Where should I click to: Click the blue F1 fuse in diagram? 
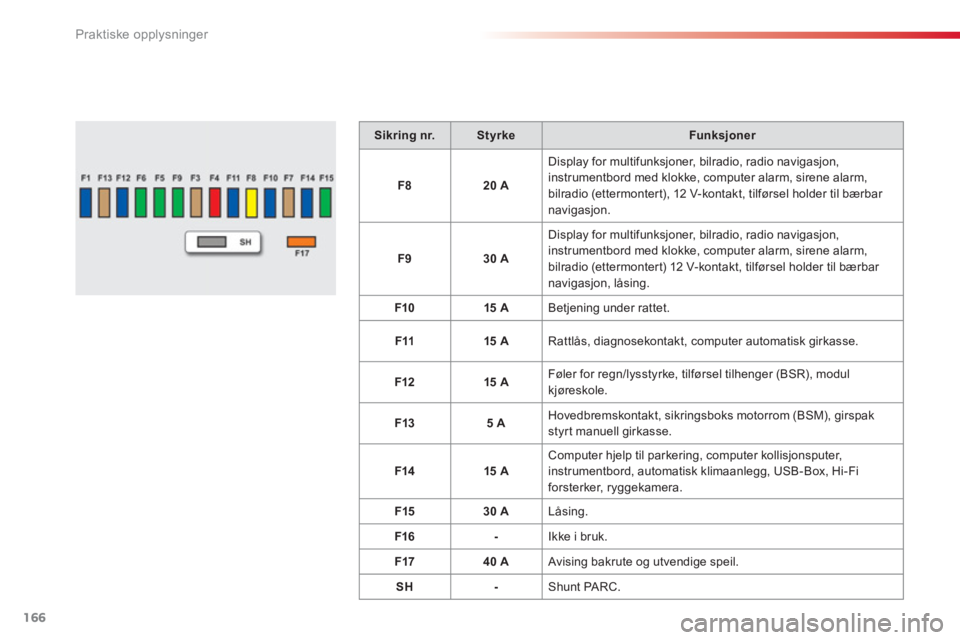[86, 203]
